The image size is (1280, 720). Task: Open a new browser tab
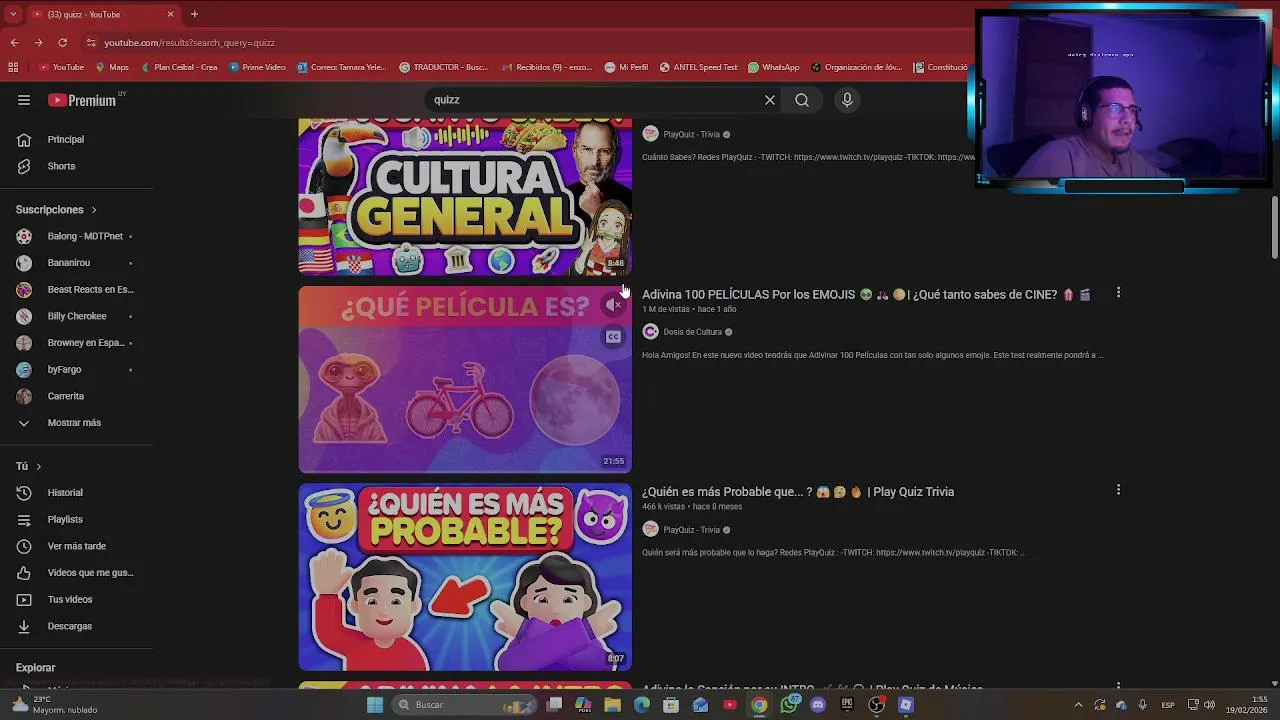(x=194, y=14)
